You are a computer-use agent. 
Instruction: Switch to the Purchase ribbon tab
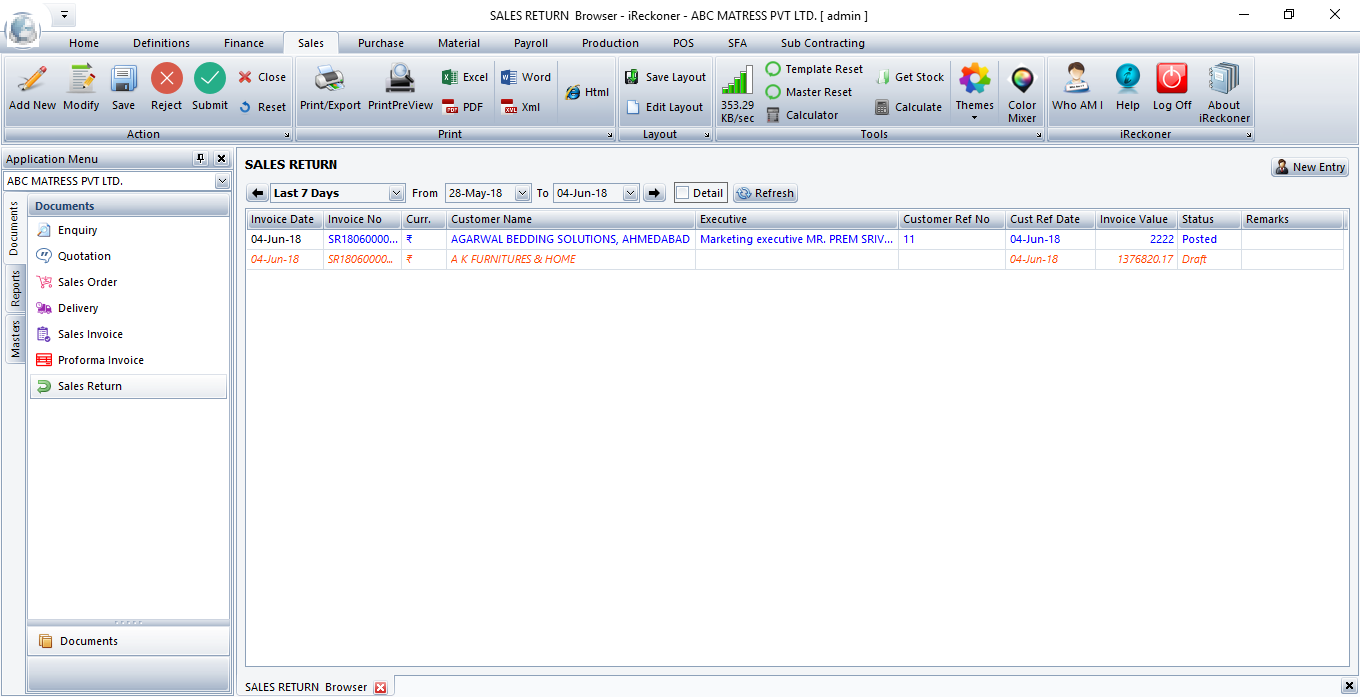(x=381, y=43)
